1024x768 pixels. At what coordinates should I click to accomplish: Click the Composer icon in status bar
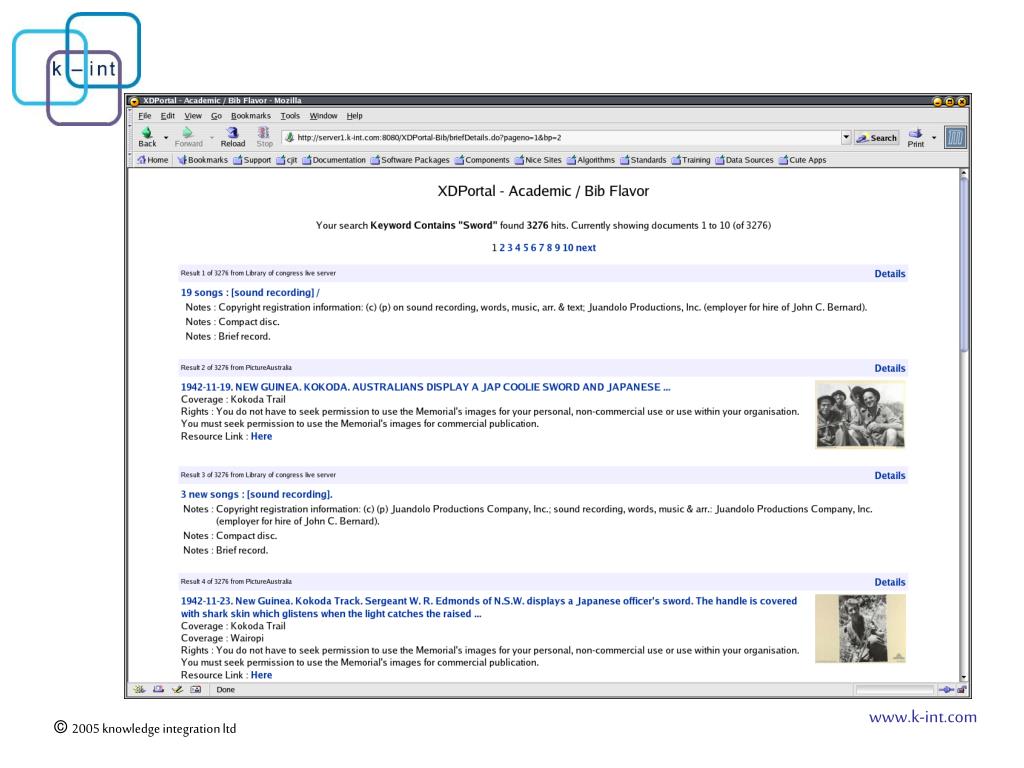pyautogui.click(x=177, y=690)
